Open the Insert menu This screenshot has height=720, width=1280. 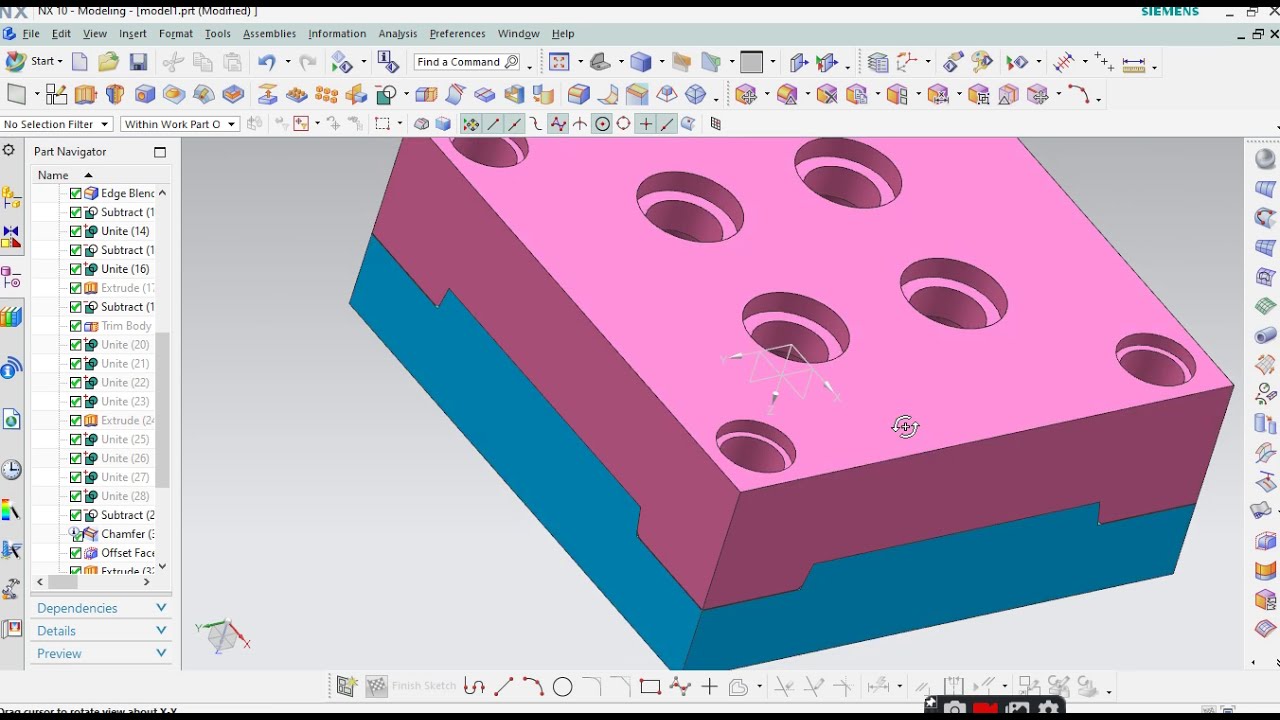pos(133,34)
